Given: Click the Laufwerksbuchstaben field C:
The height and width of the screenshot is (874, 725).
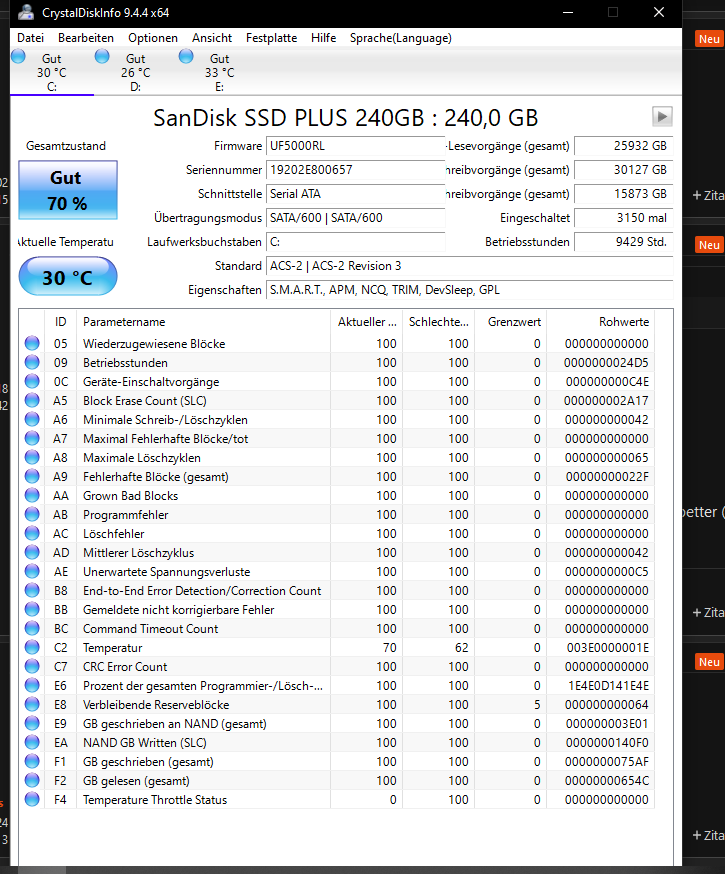Looking at the screenshot, I should (355, 242).
